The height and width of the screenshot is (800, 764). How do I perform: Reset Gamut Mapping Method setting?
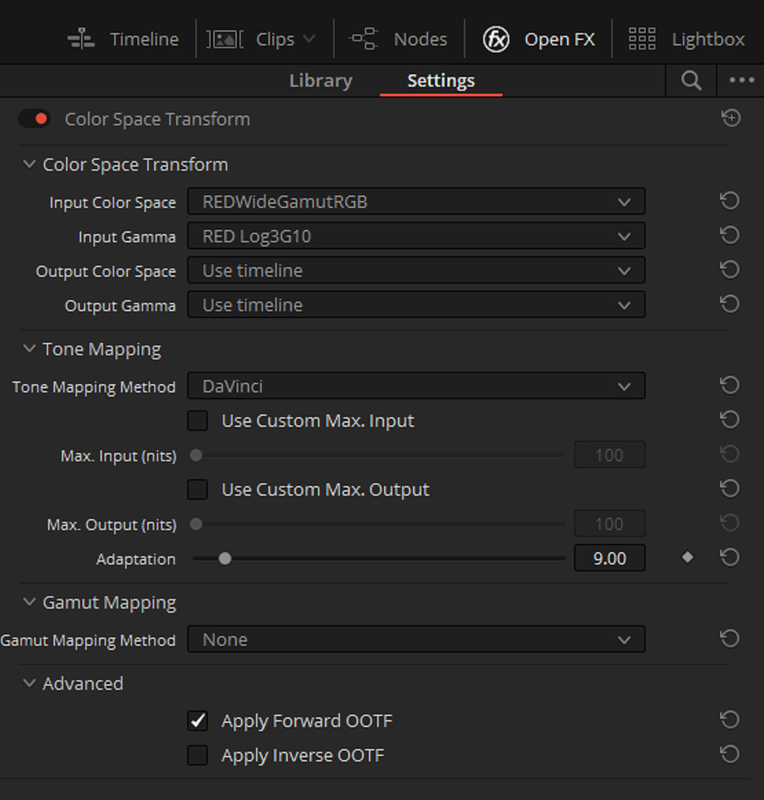pyautogui.click(x=729, y=638)
